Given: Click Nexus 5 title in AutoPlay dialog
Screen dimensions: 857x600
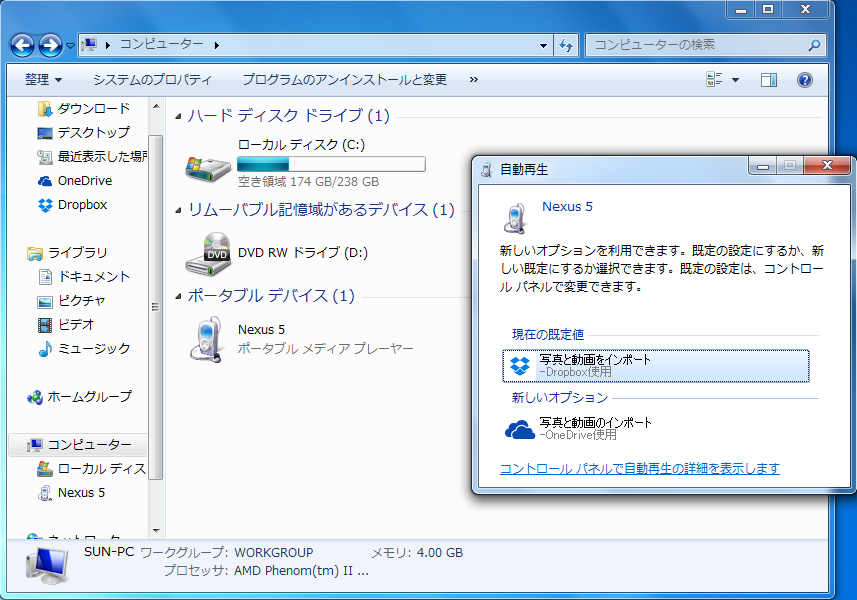Looking at the screenshot, I should 567,207.
